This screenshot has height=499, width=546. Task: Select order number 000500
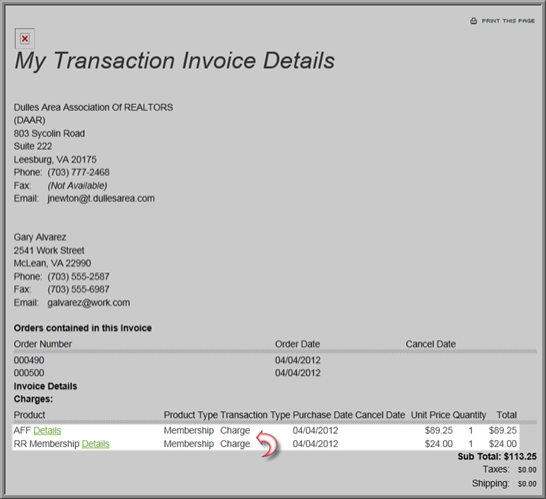click(29, 373)
